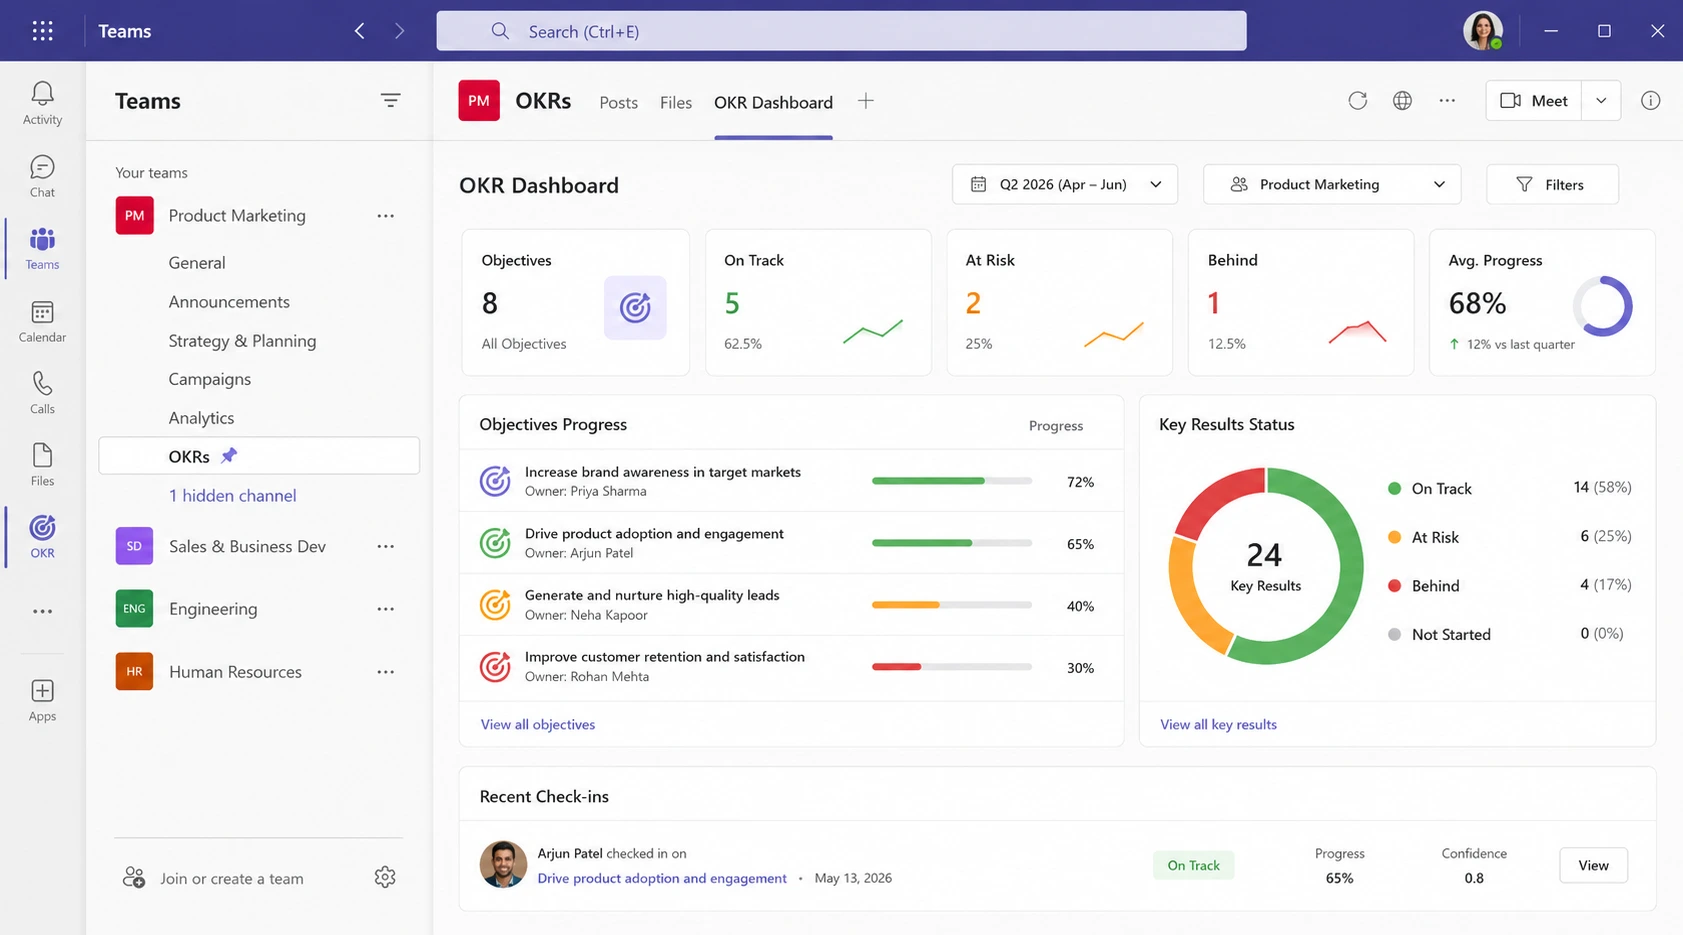Switch to the Files tab
Image resolution: width=1683 pixels, height=935 pixels.
click(x=676, y=102)
